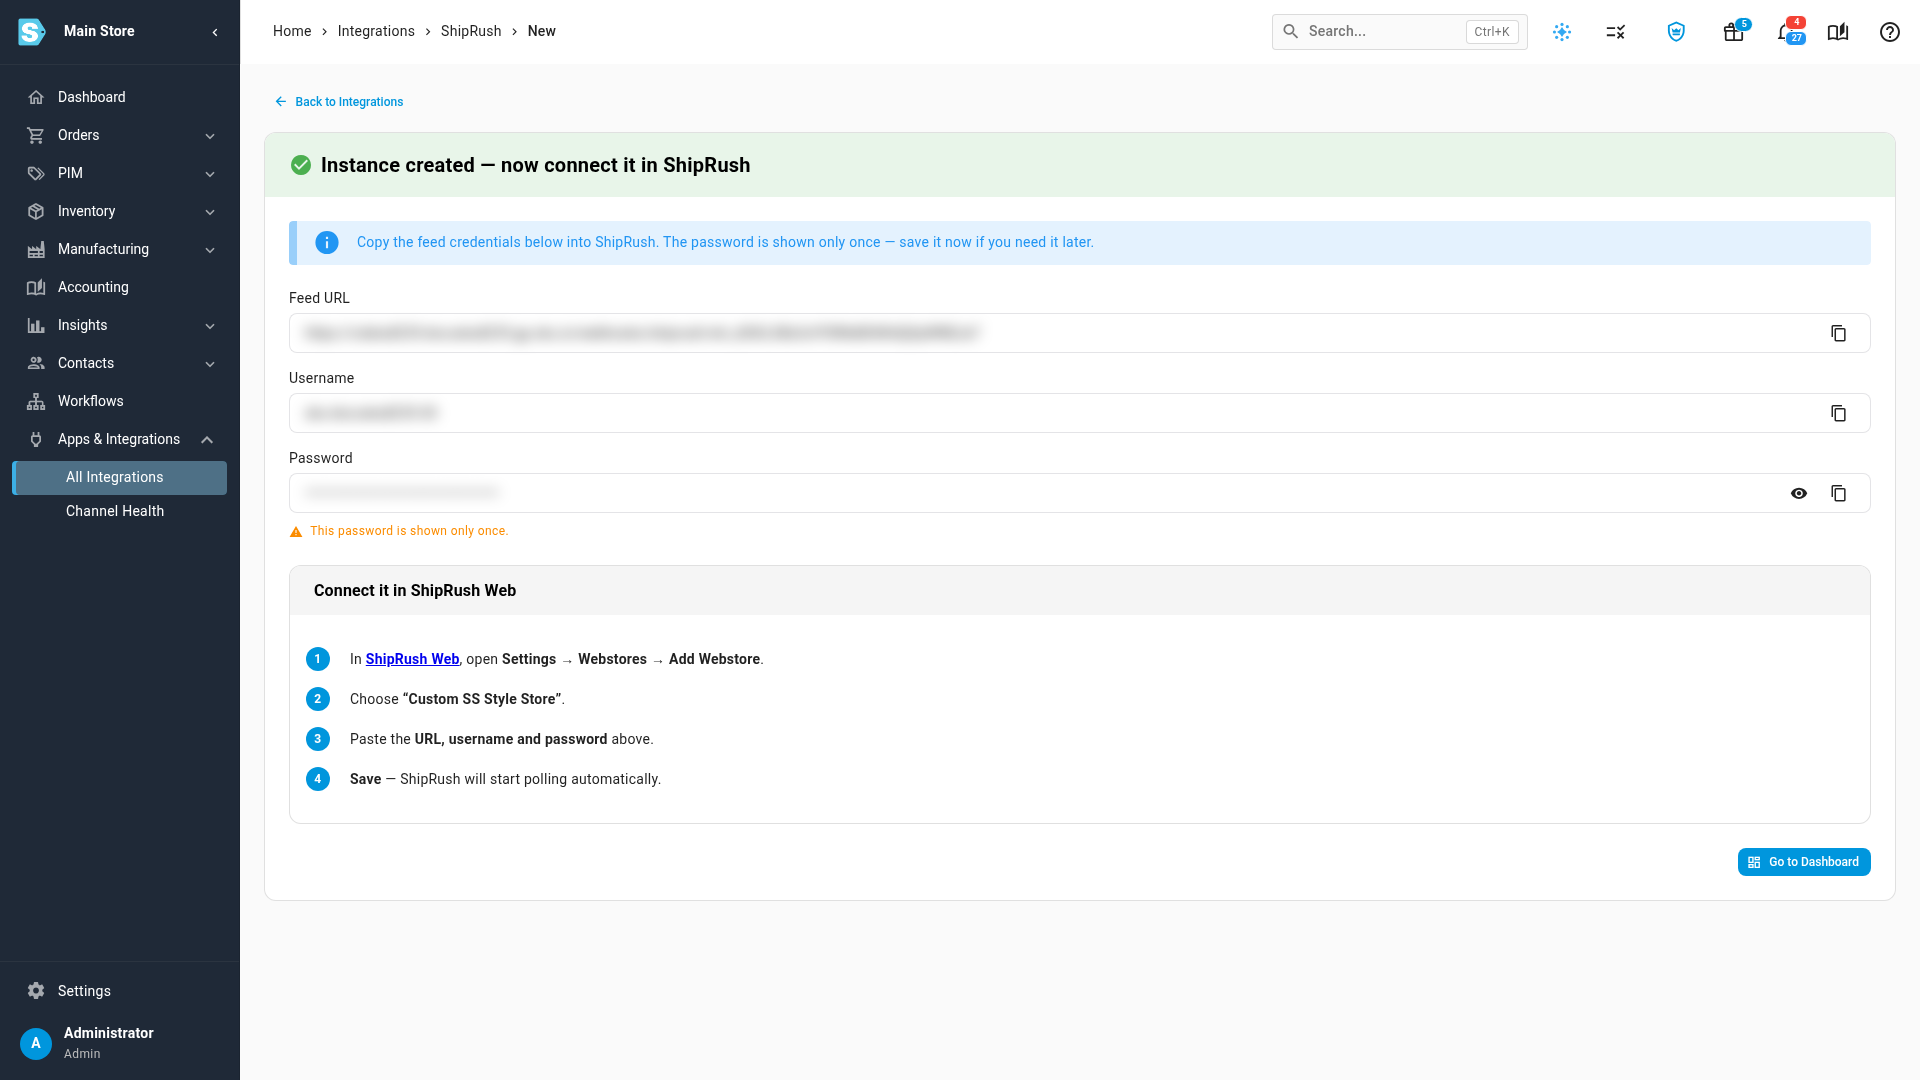Expand the Manufacturing menu
Screen dimensions: 1920x1080
[120, 249]
